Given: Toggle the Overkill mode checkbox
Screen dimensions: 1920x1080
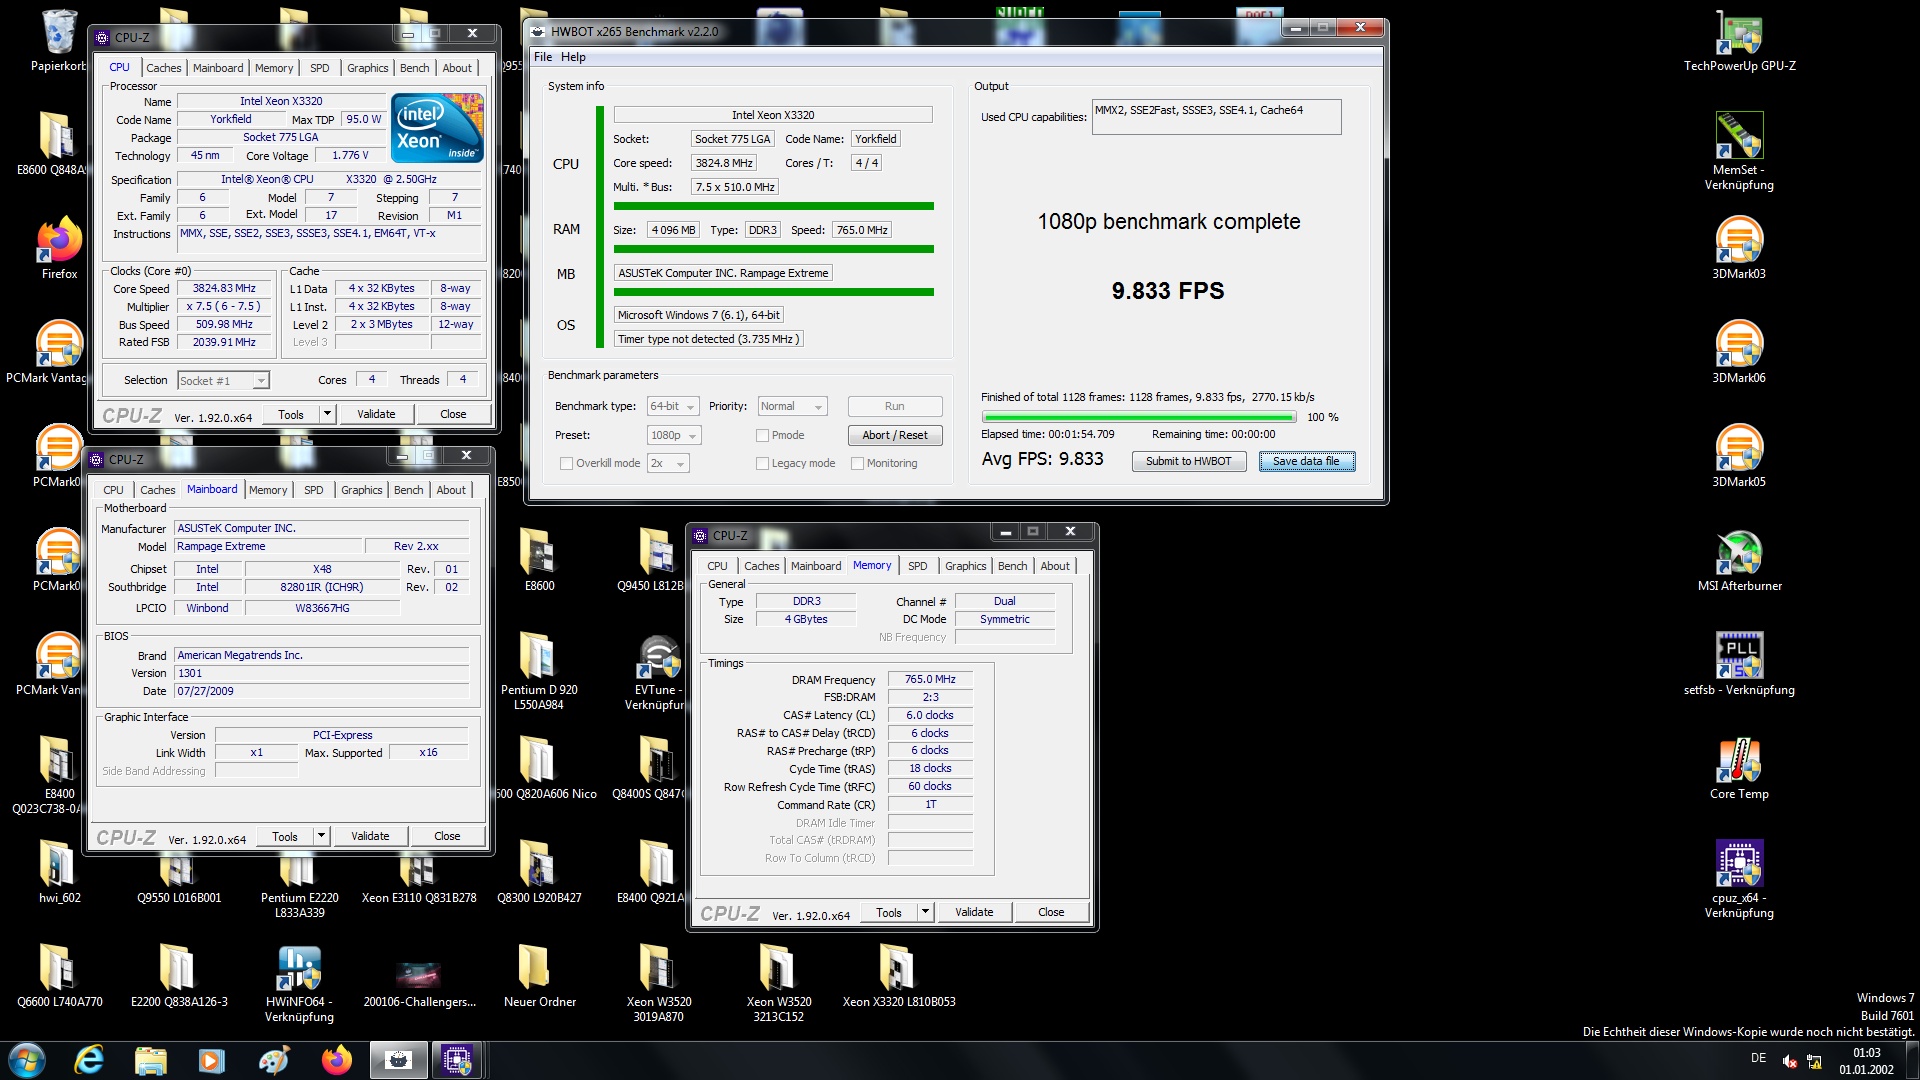Looking at the screenshot, I should (567, 464).
